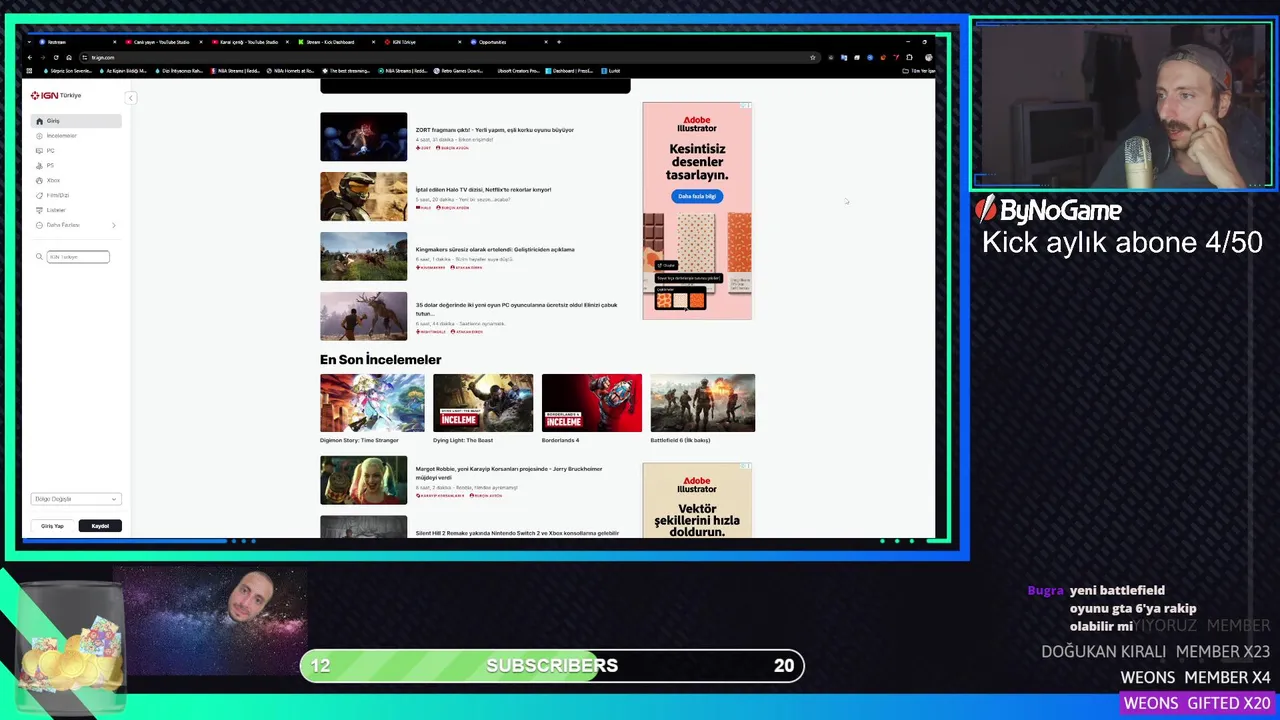Switch to the Kanal içeriği YouTube Studio tab
1280x720 pixels.
pos(248,42)
